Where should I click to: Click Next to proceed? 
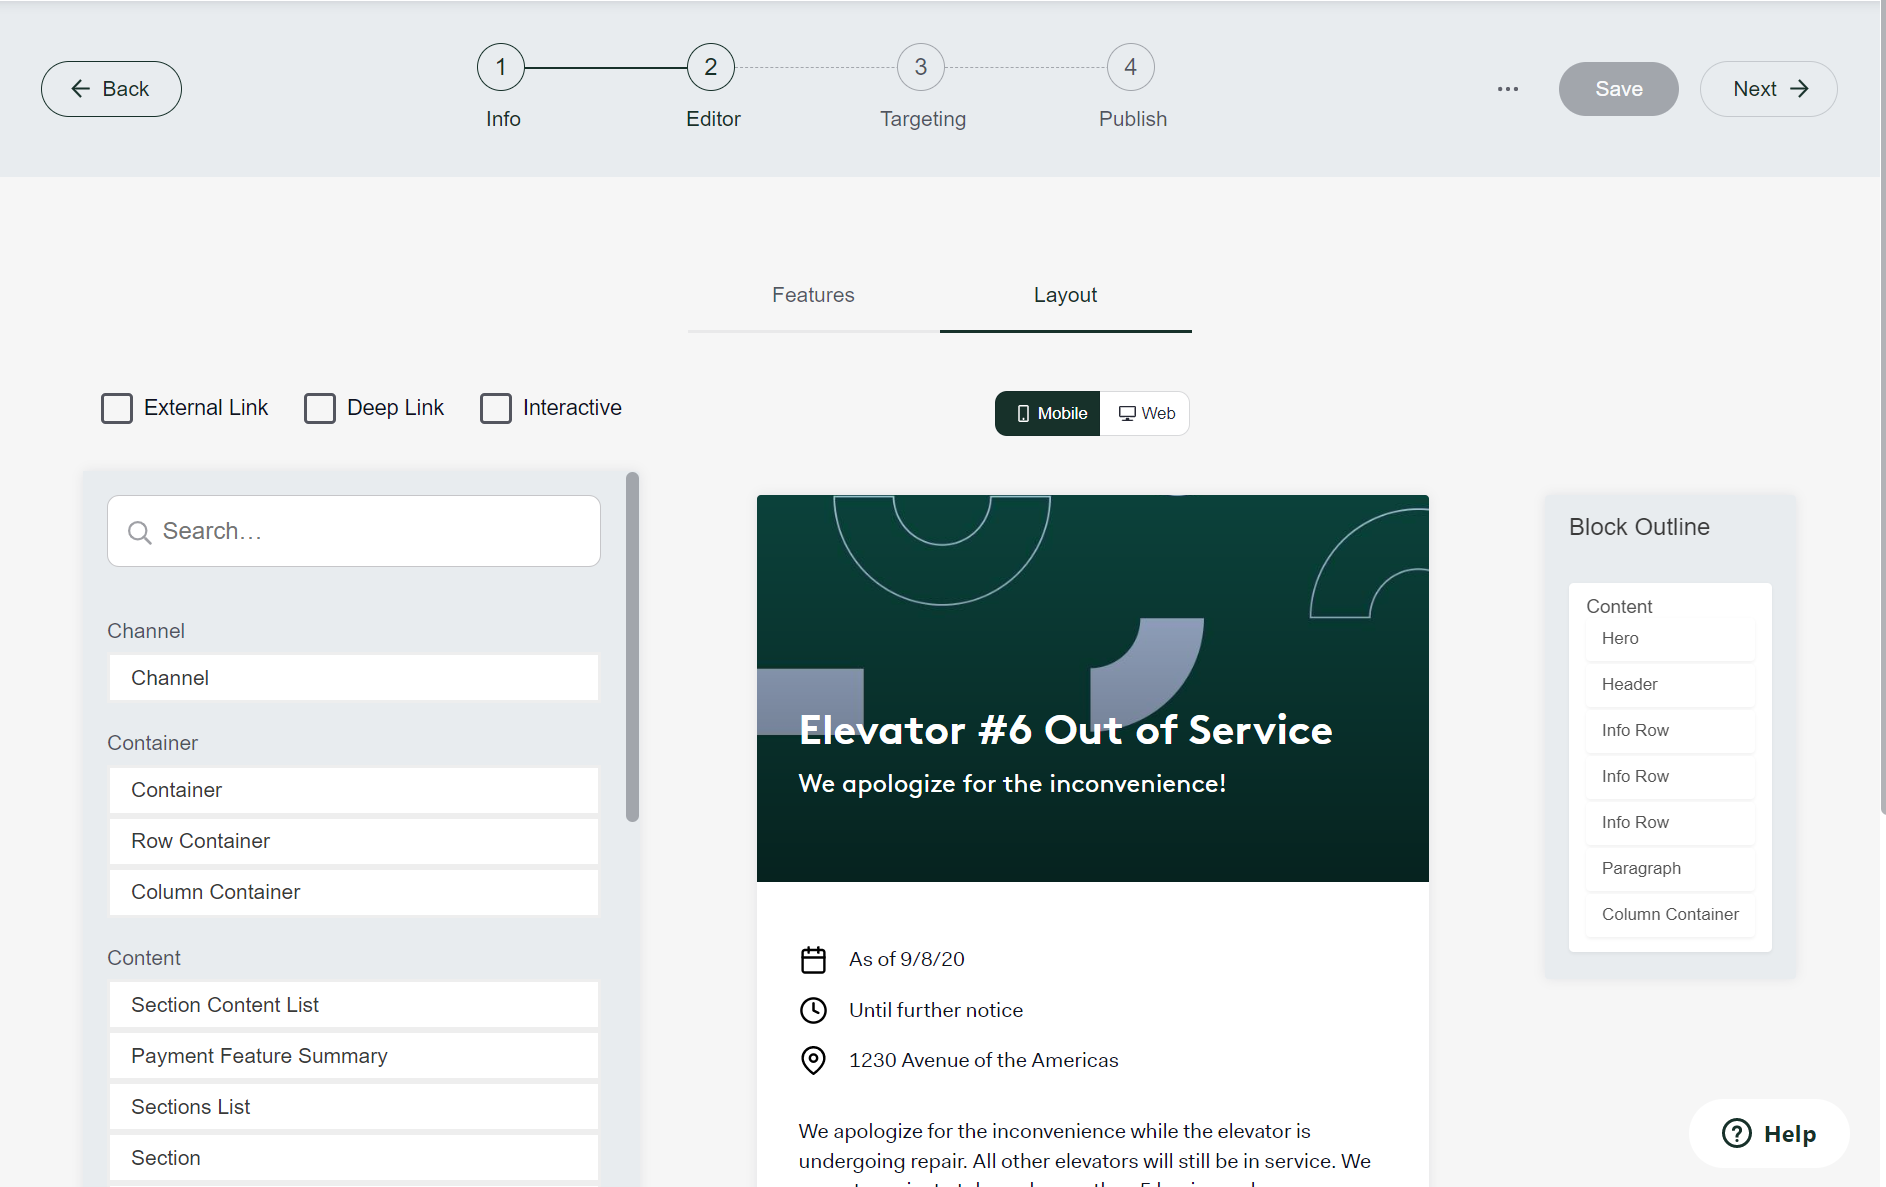tap(1768, 89)
